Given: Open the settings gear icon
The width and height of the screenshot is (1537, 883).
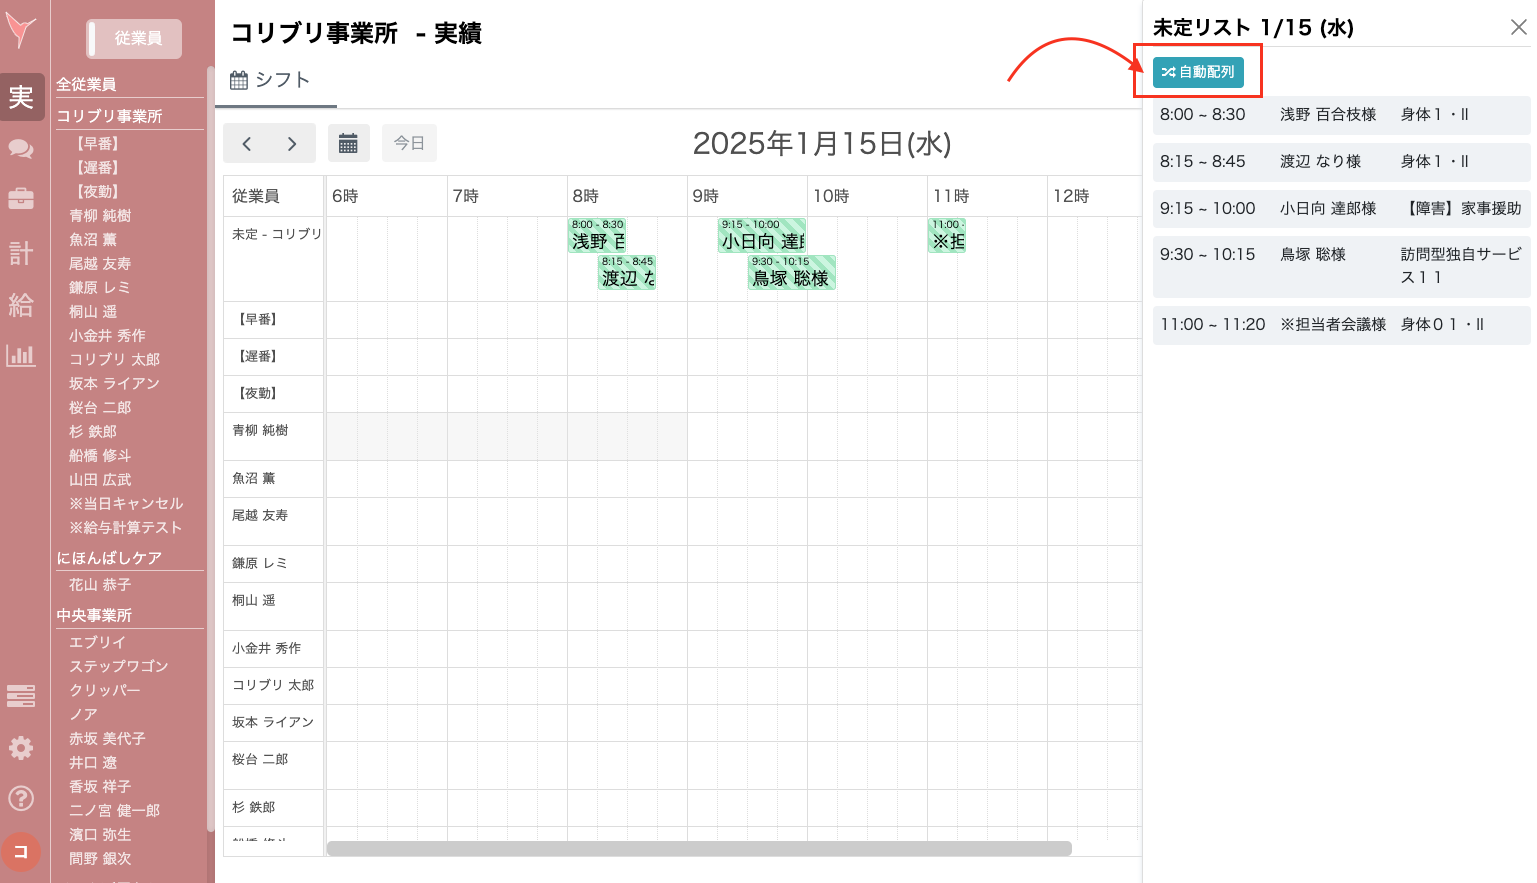Looking at the screenshot, I should coord(21,747).
